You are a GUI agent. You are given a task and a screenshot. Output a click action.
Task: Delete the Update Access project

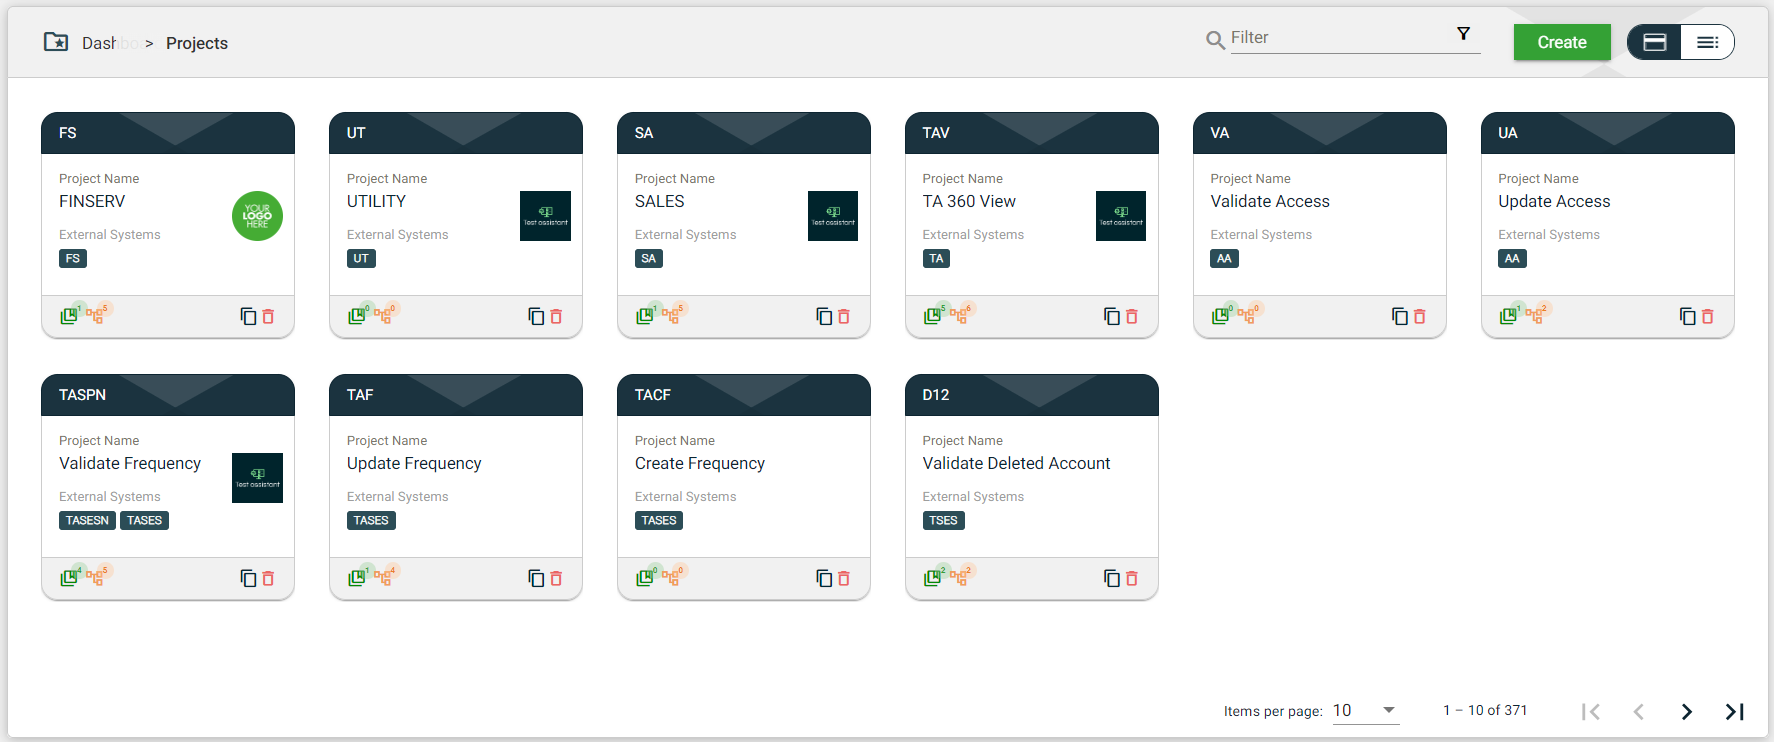pos(1708,316)
